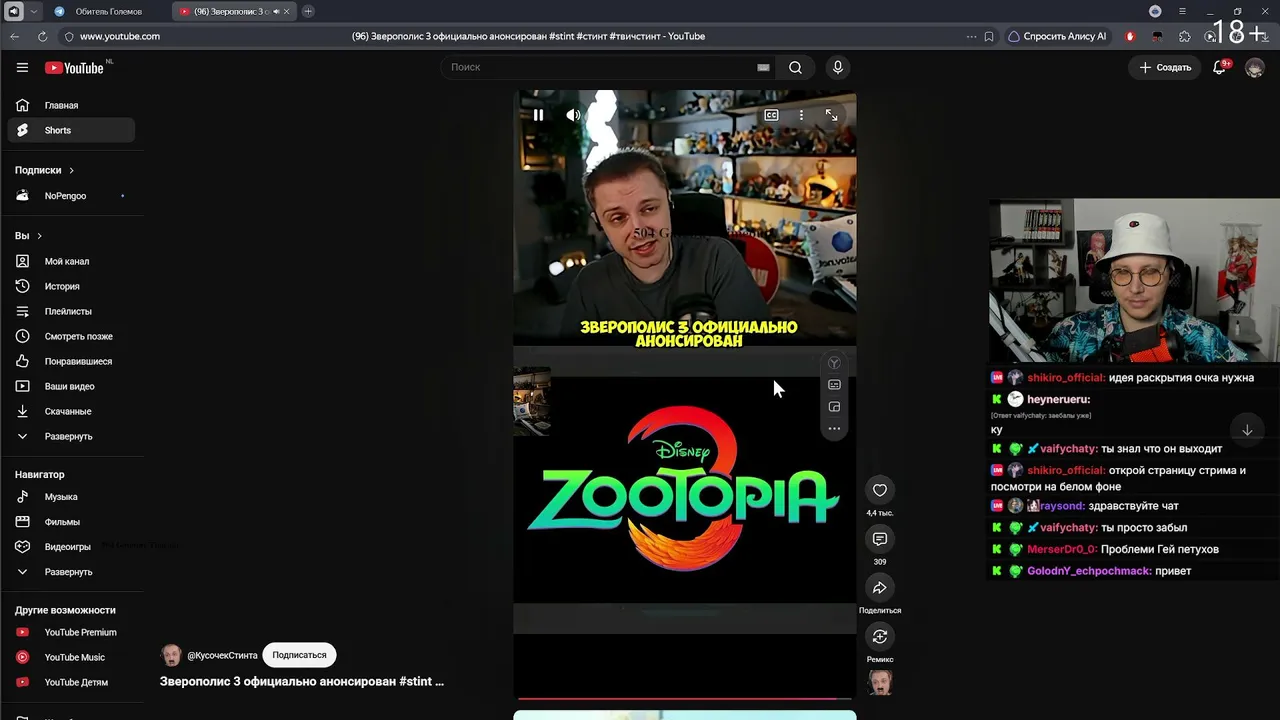Open the @КусочекСтинта channel link
This screenshot has width=1280, height=720.
pyautogui.click(x=222, y=655)
